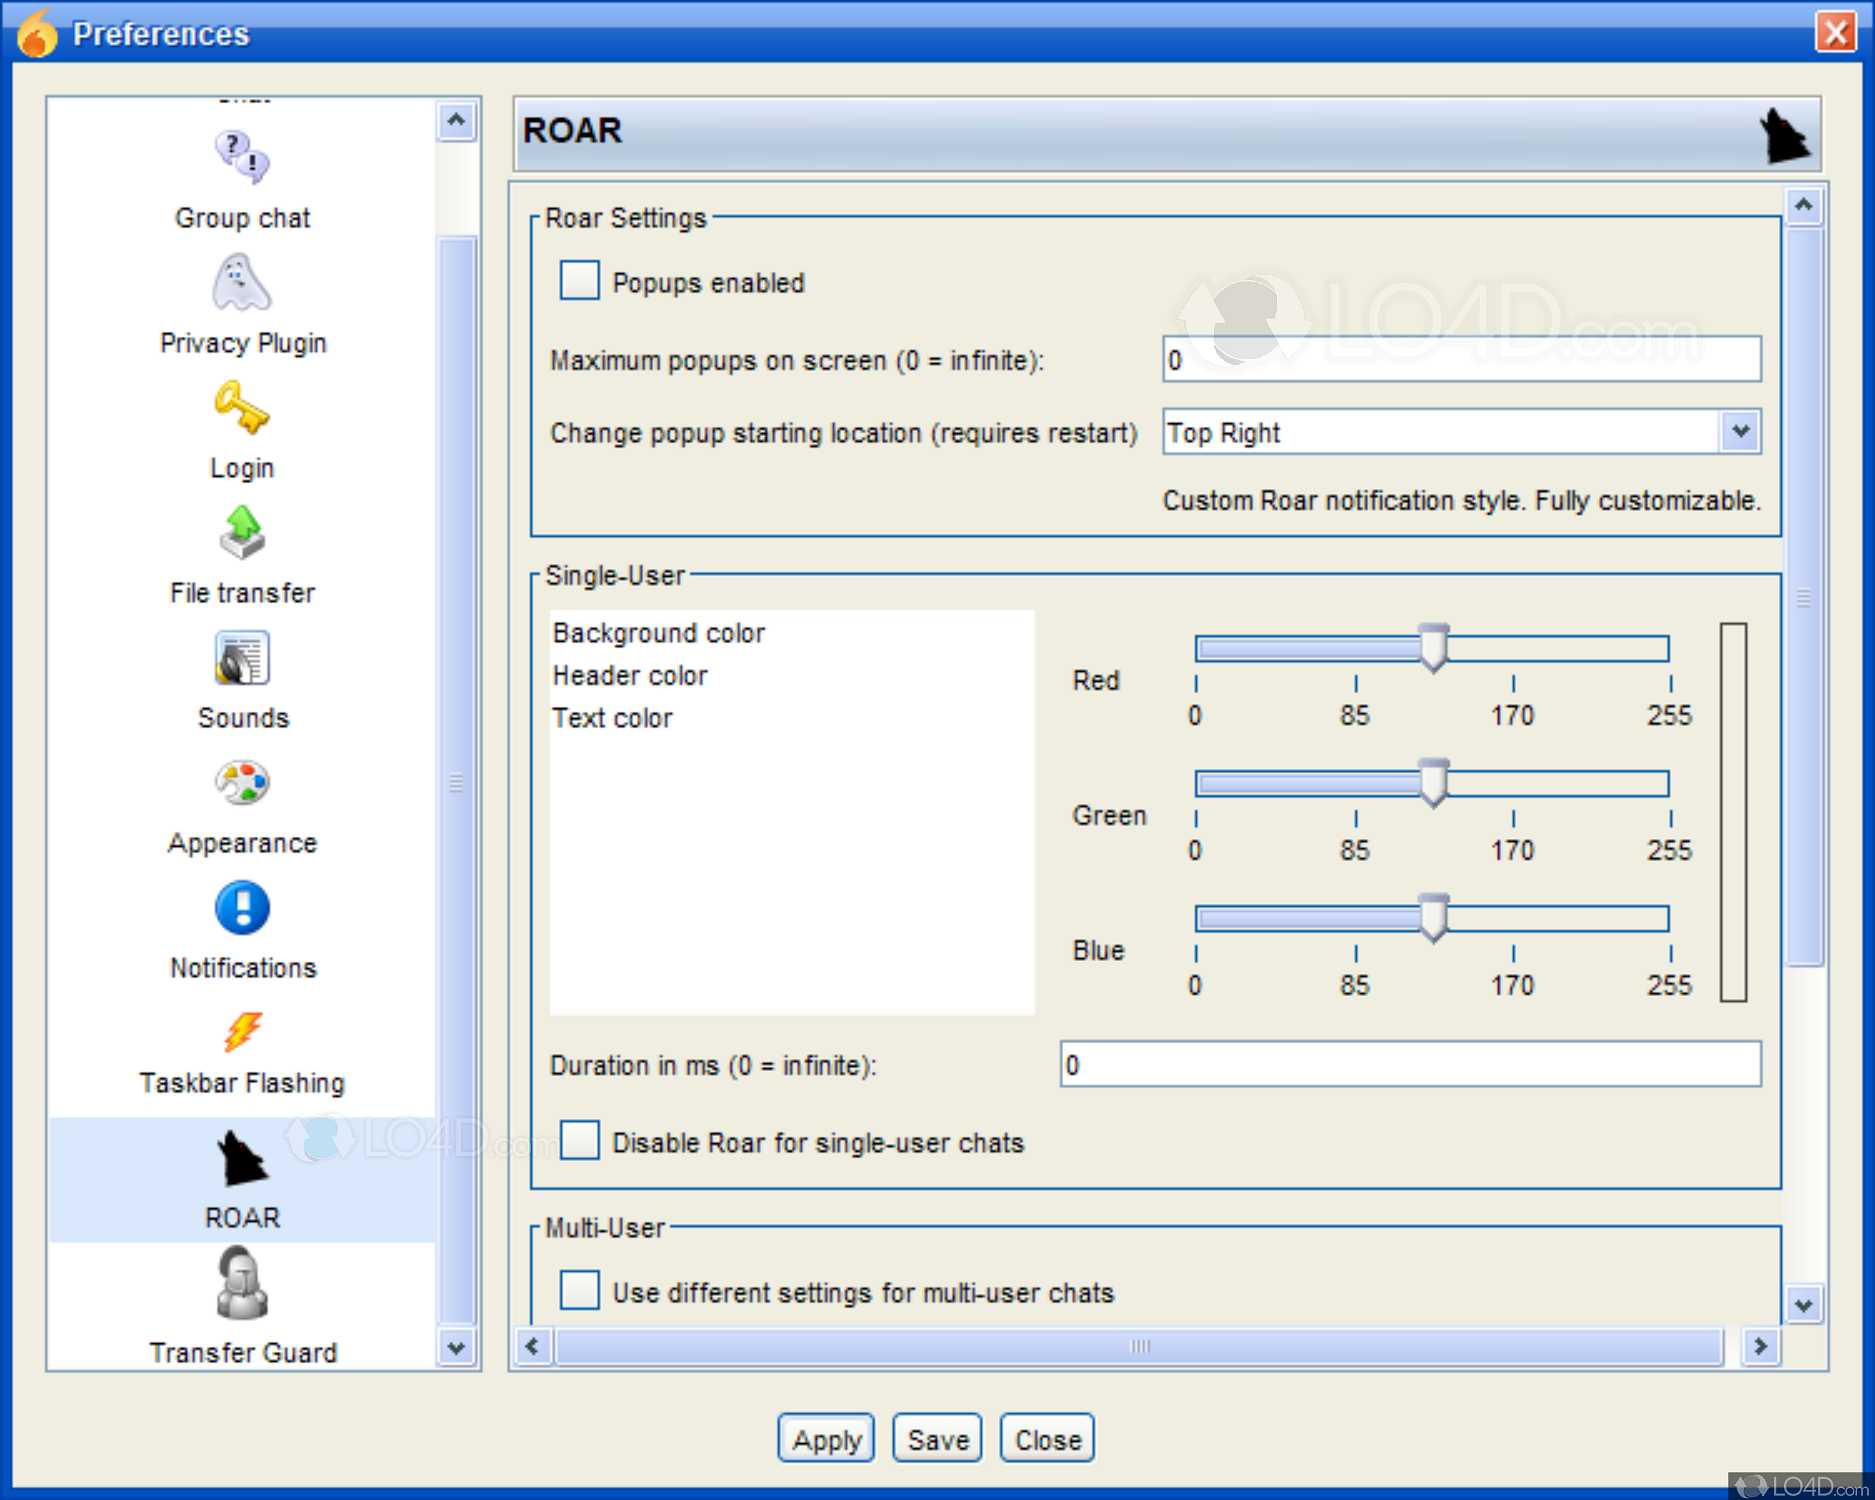Select the File transfer icon
The height and width of the screenshot is (1500, 1875).
click(x=240, y=533)
